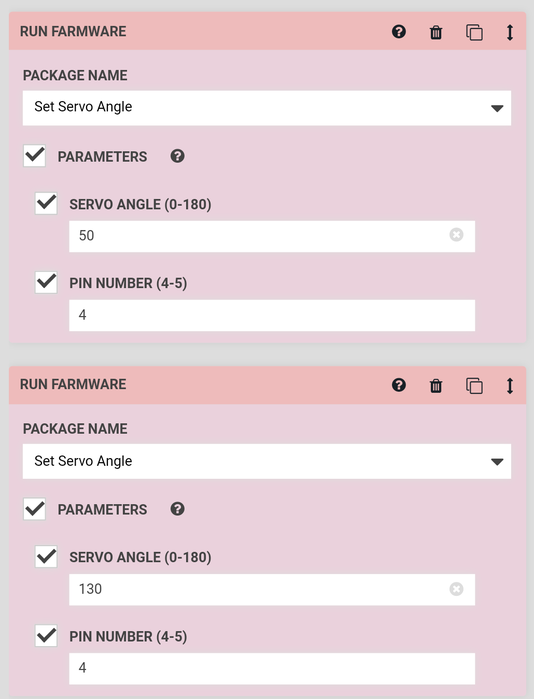Click the first step's pin number field
Image resolution: width=534 pixels, height=699 pixels.
pyautogui.click(x=272, y=315)
